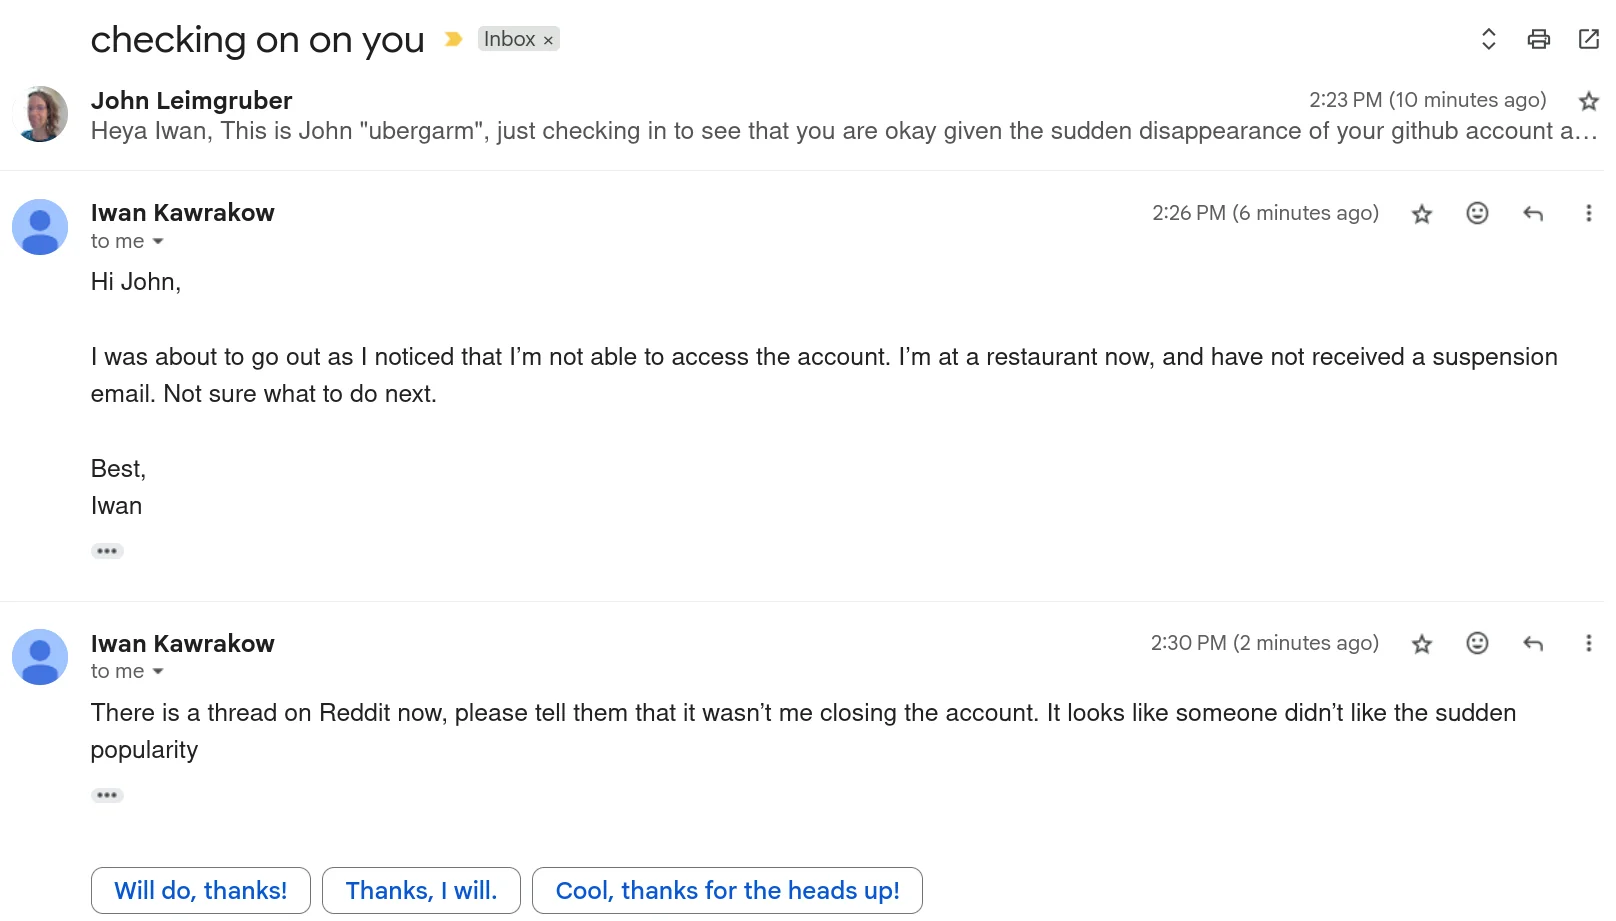The image size is (1616, 921).
Task: Reply to the 2:30 PM message
Action: (1532, 643)
